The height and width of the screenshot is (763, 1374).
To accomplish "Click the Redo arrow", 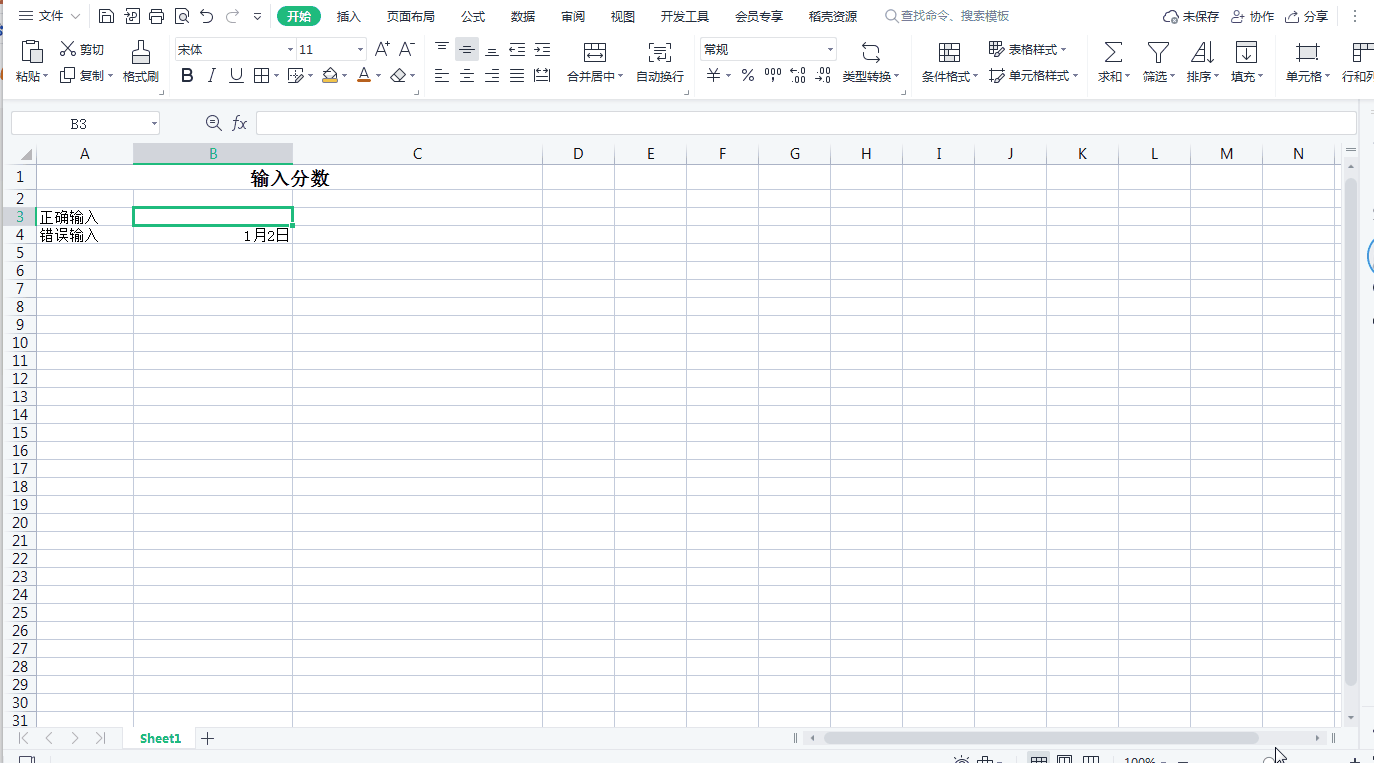I will tap(232, 16).
